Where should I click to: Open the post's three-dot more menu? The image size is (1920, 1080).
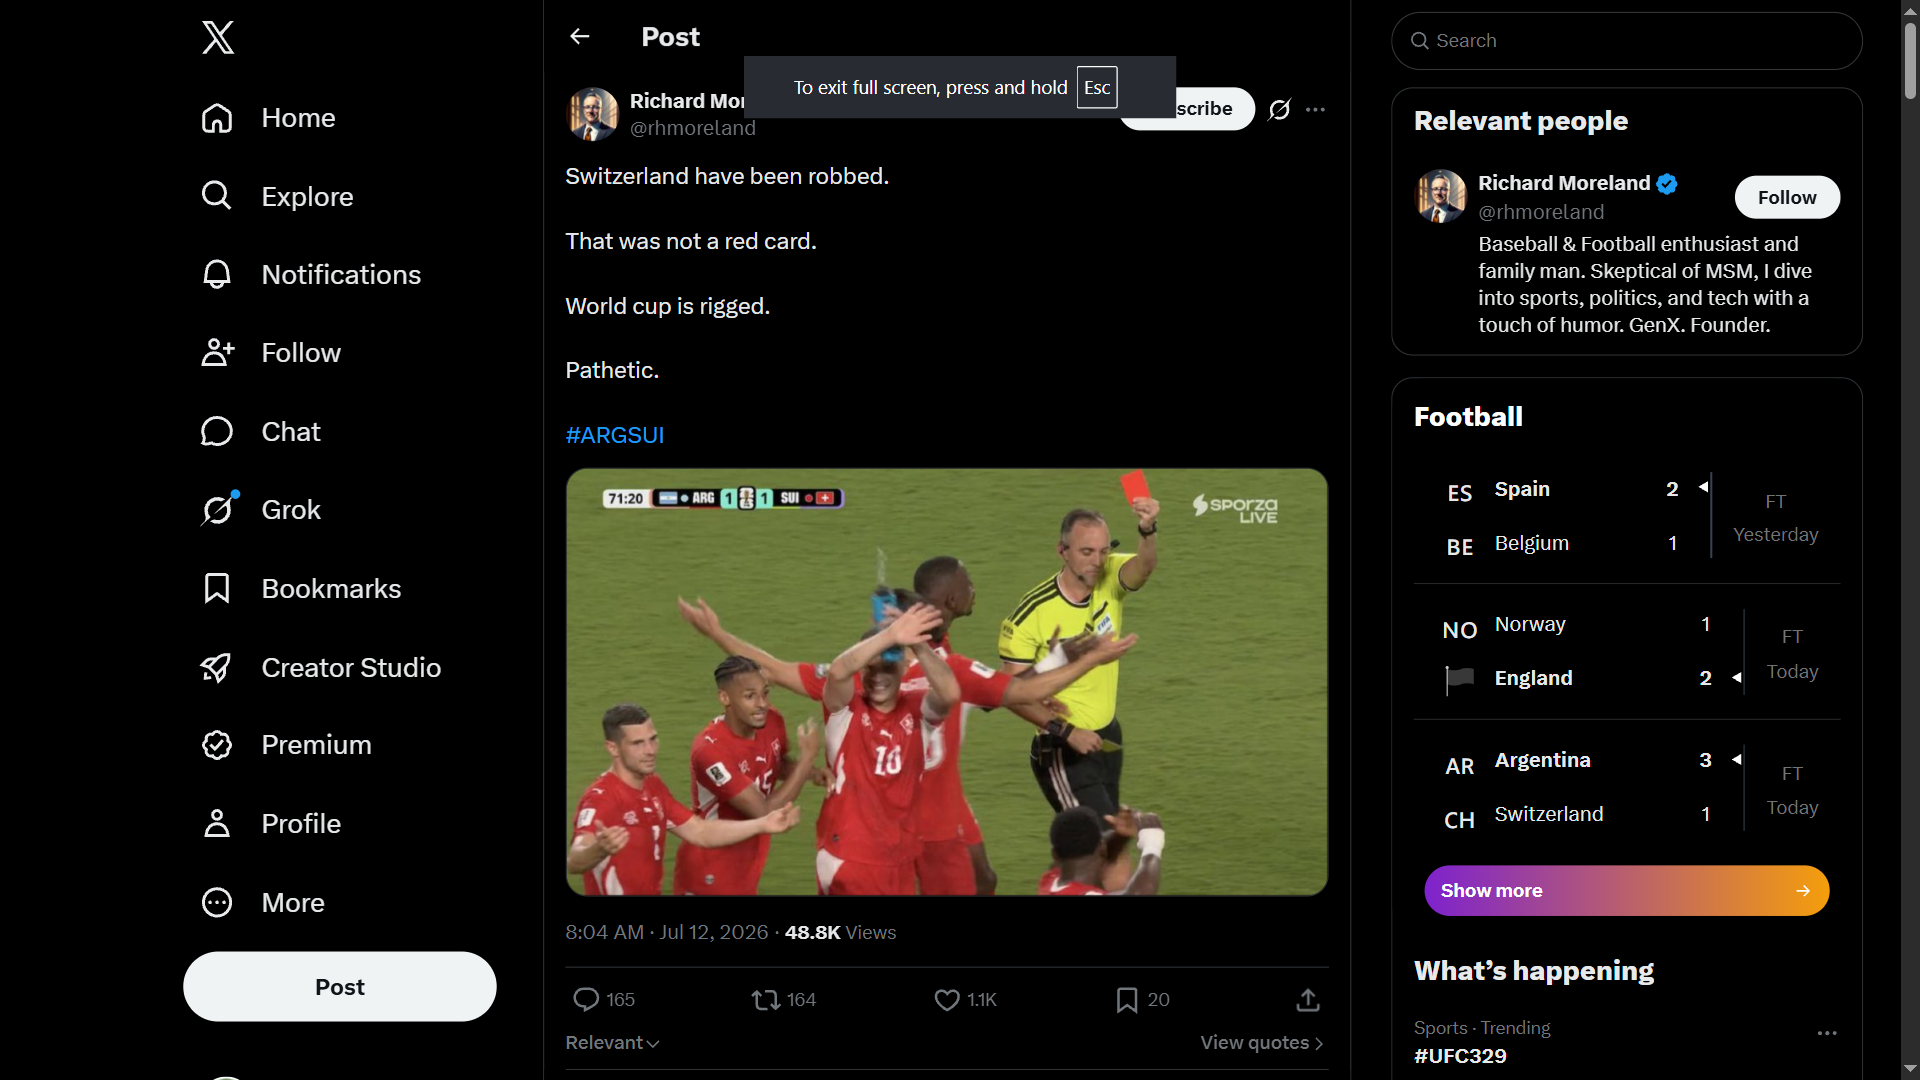click(x=1315, y=109)
